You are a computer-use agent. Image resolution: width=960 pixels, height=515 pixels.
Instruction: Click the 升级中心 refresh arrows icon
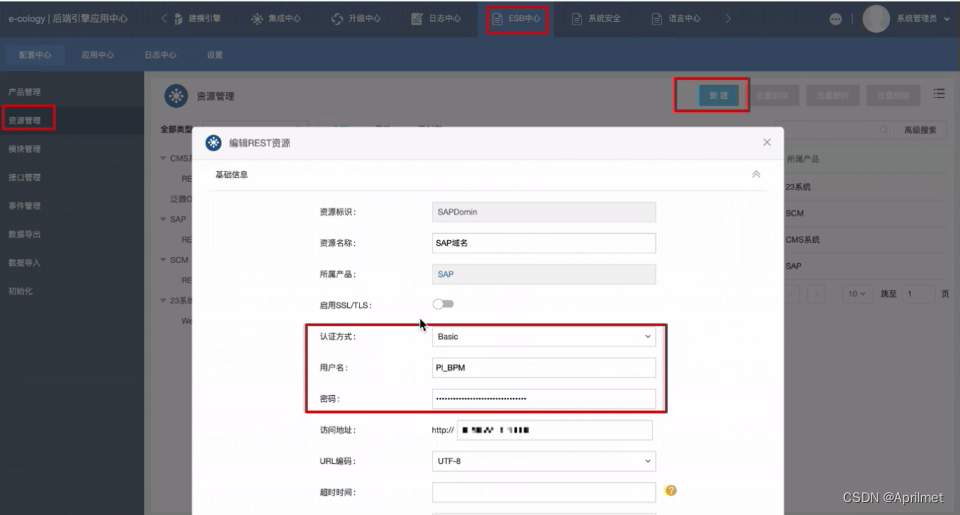[337, 19]
